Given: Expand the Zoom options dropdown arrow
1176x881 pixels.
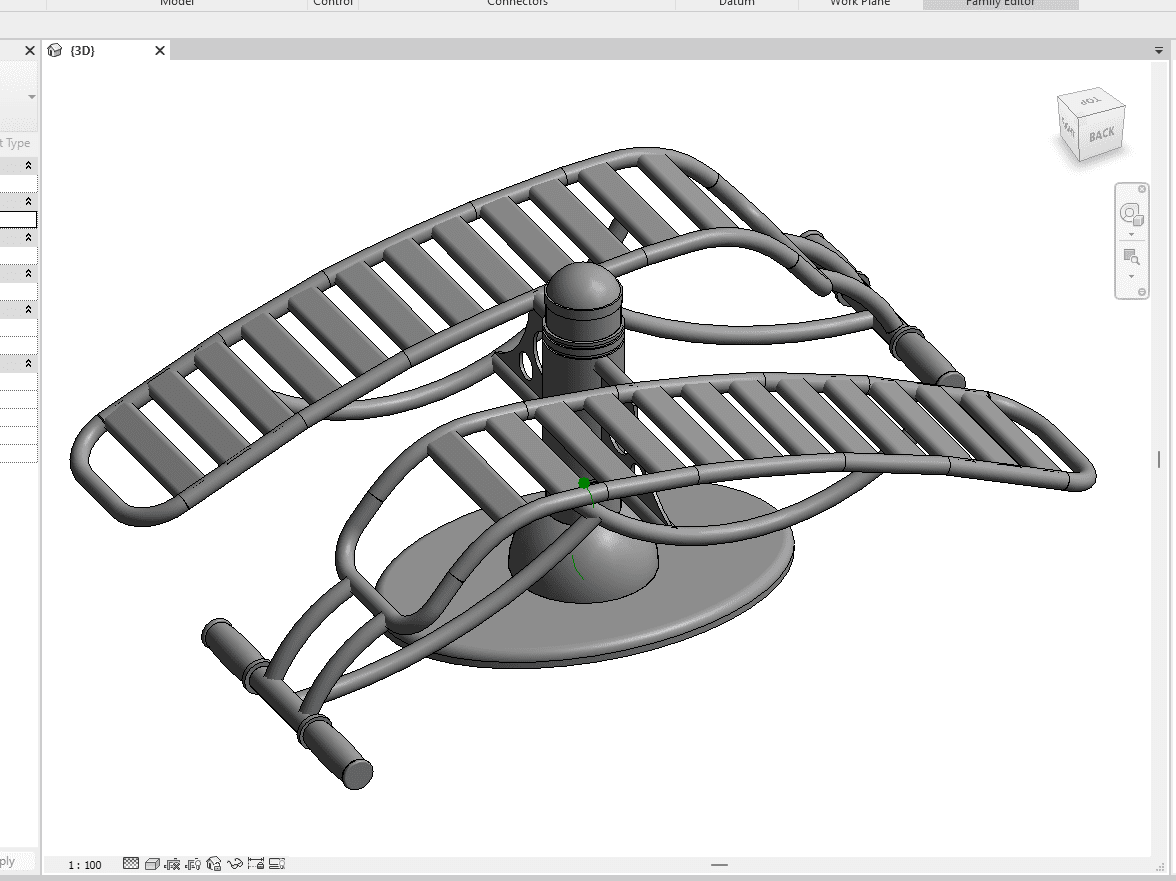Looking at the screenshot, I should (x=1131, y=276).
